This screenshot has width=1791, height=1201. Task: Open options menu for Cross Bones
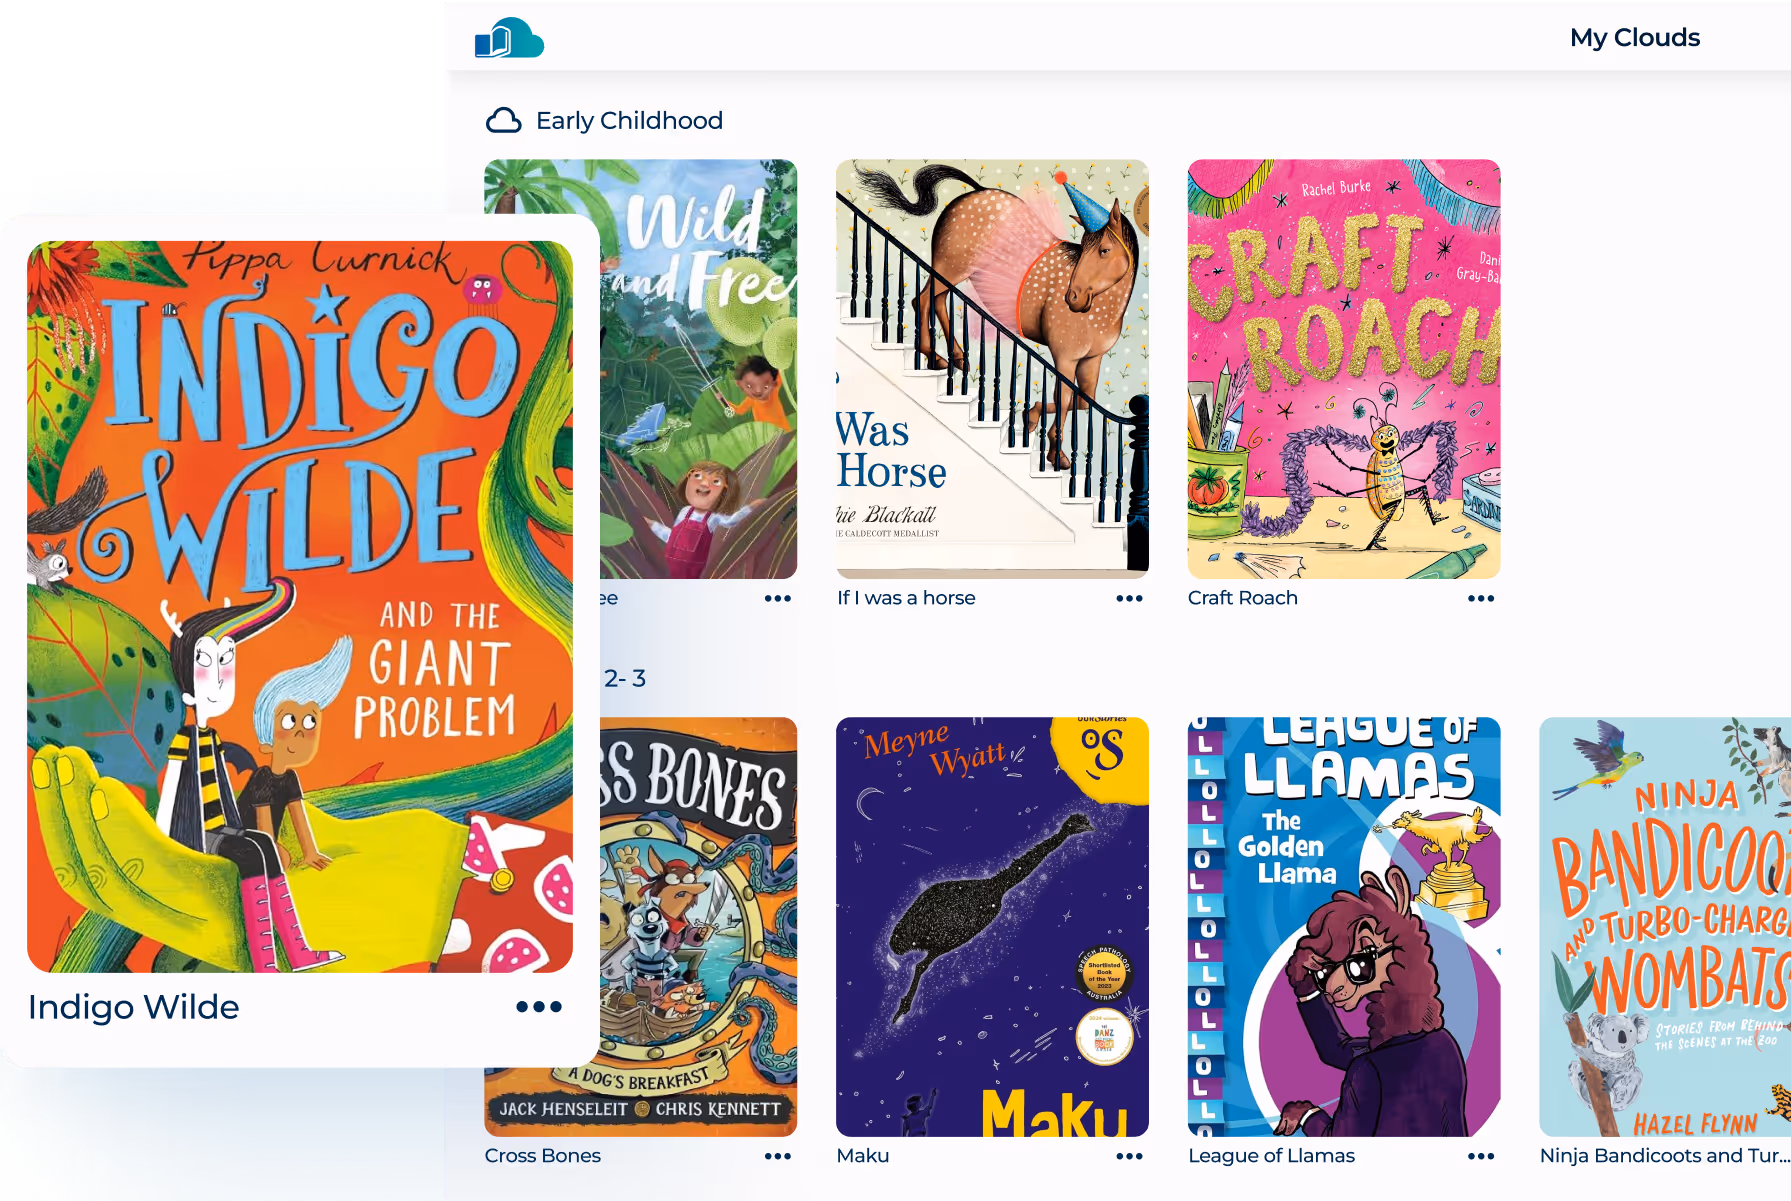[x=778, y=1156]
